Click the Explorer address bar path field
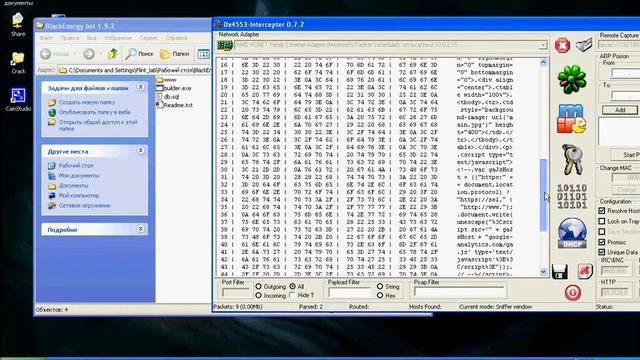 click(135, 70)
